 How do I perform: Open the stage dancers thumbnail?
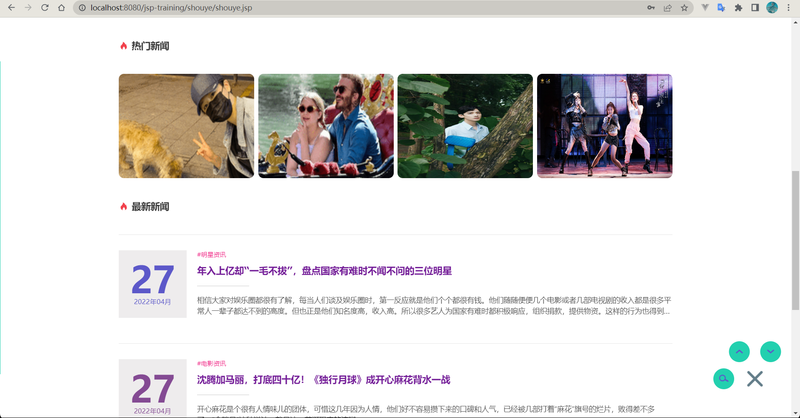605,126
